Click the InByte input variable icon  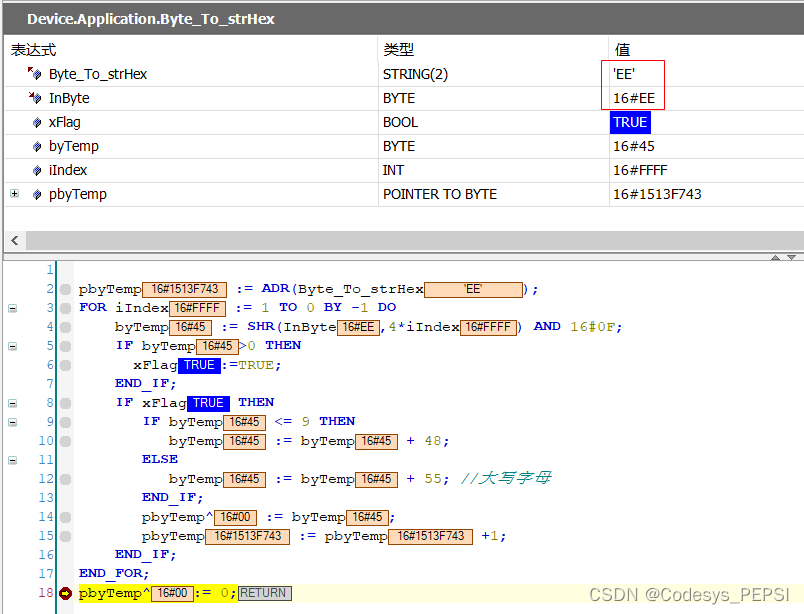[x=34, y=97]
